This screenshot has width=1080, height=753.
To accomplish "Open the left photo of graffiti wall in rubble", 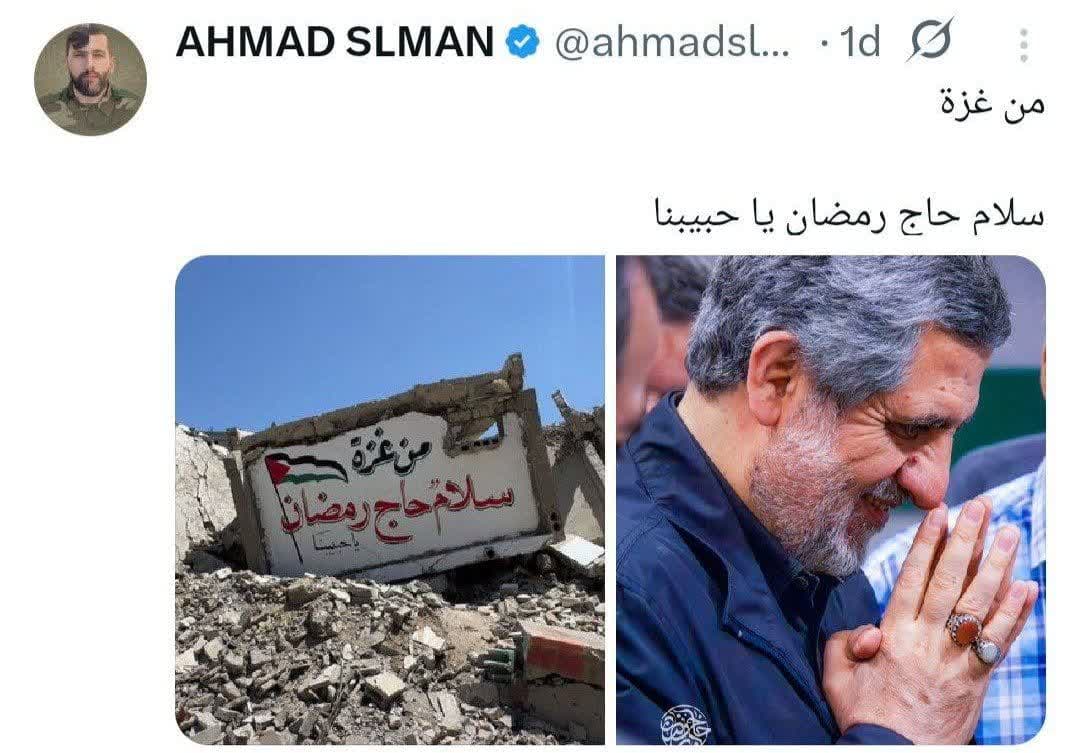I will (390, 500).
